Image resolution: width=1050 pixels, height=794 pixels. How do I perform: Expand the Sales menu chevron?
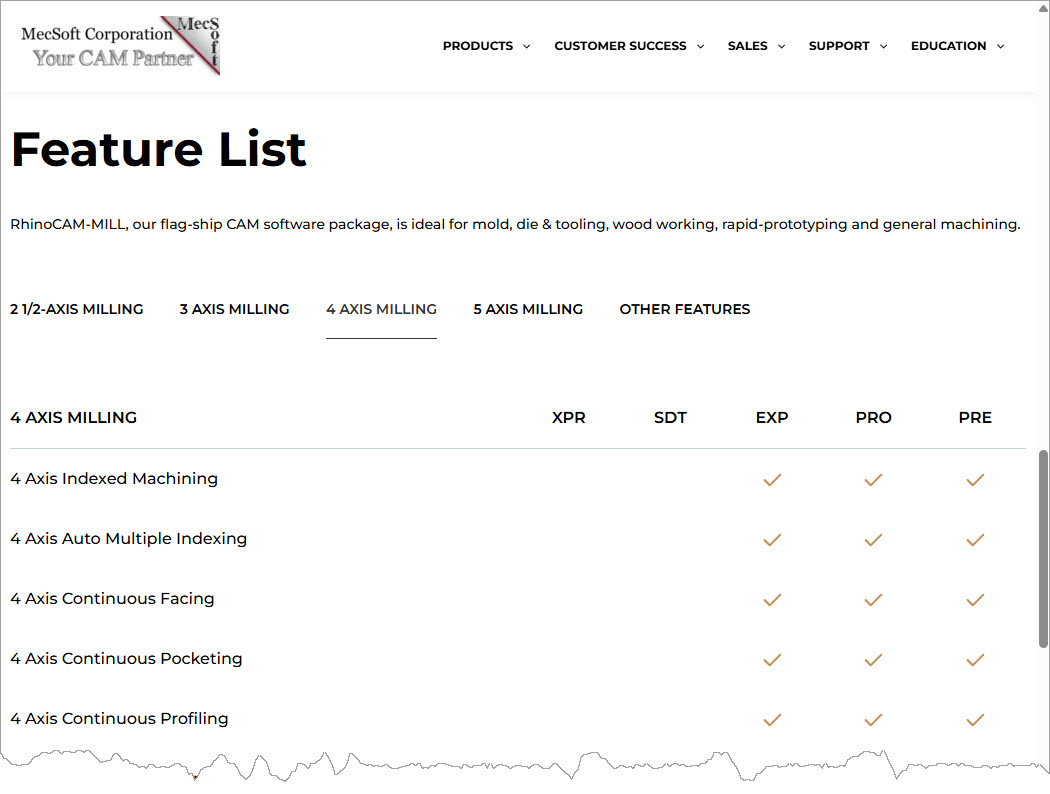pos(781,47)
